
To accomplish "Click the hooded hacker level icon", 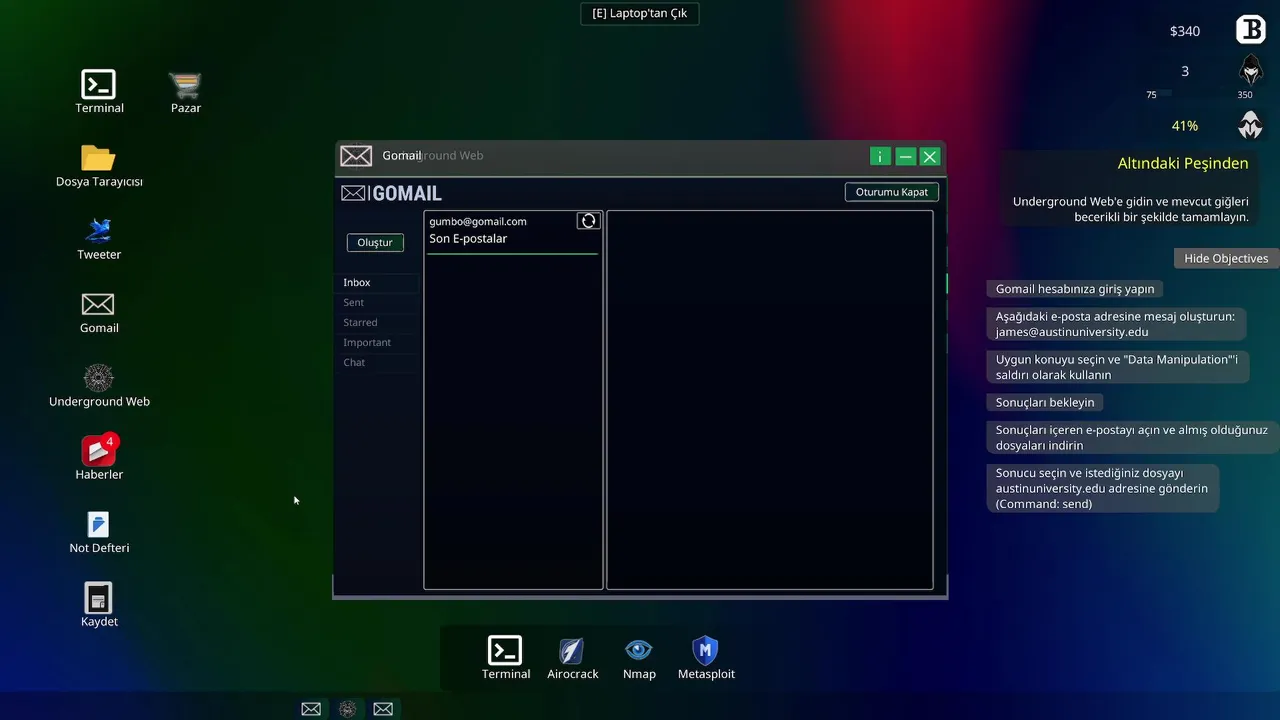I will coord(1250,70).
